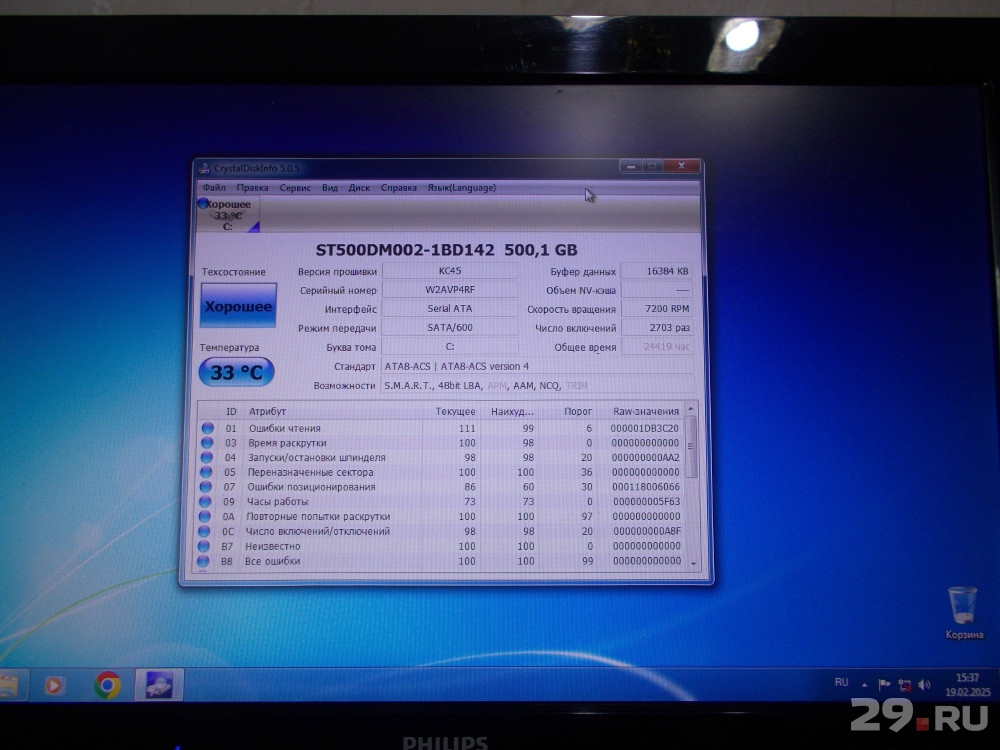The image size is (1000, 750).
Task: Click the status orb for Неизвестно row
Action: click(x=203, y=546)
